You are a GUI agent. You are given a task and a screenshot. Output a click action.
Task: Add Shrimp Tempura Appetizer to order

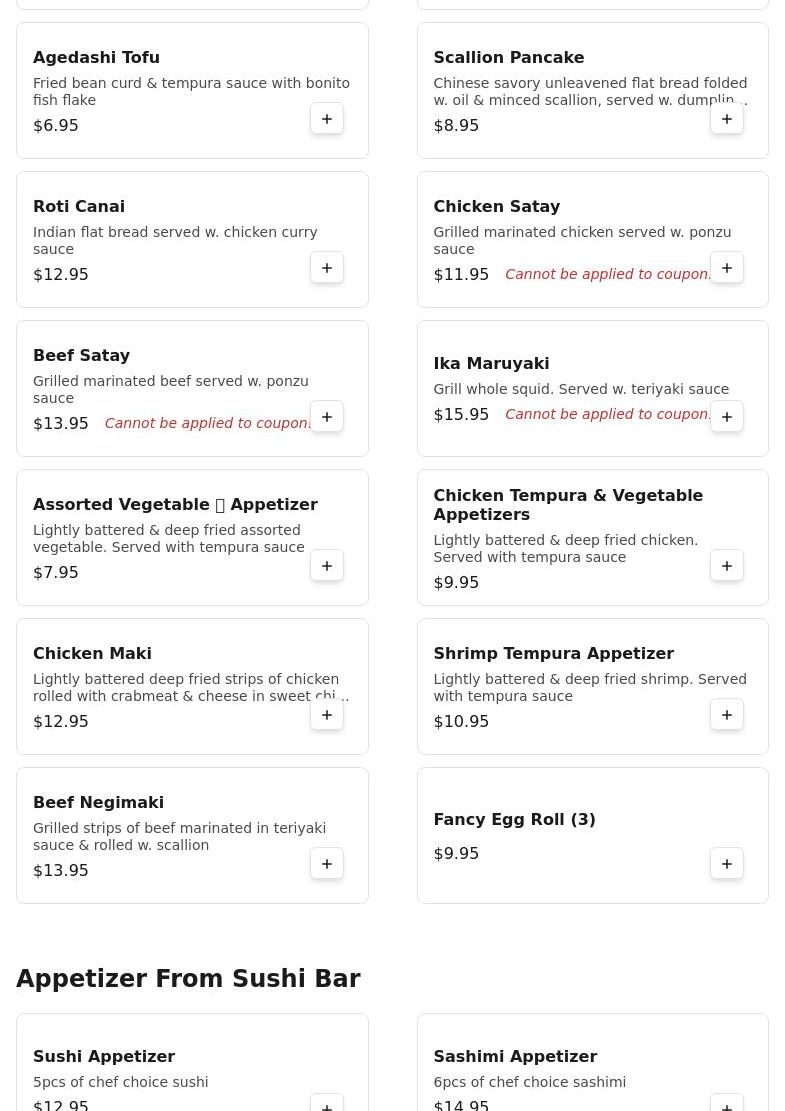[727, 715]
